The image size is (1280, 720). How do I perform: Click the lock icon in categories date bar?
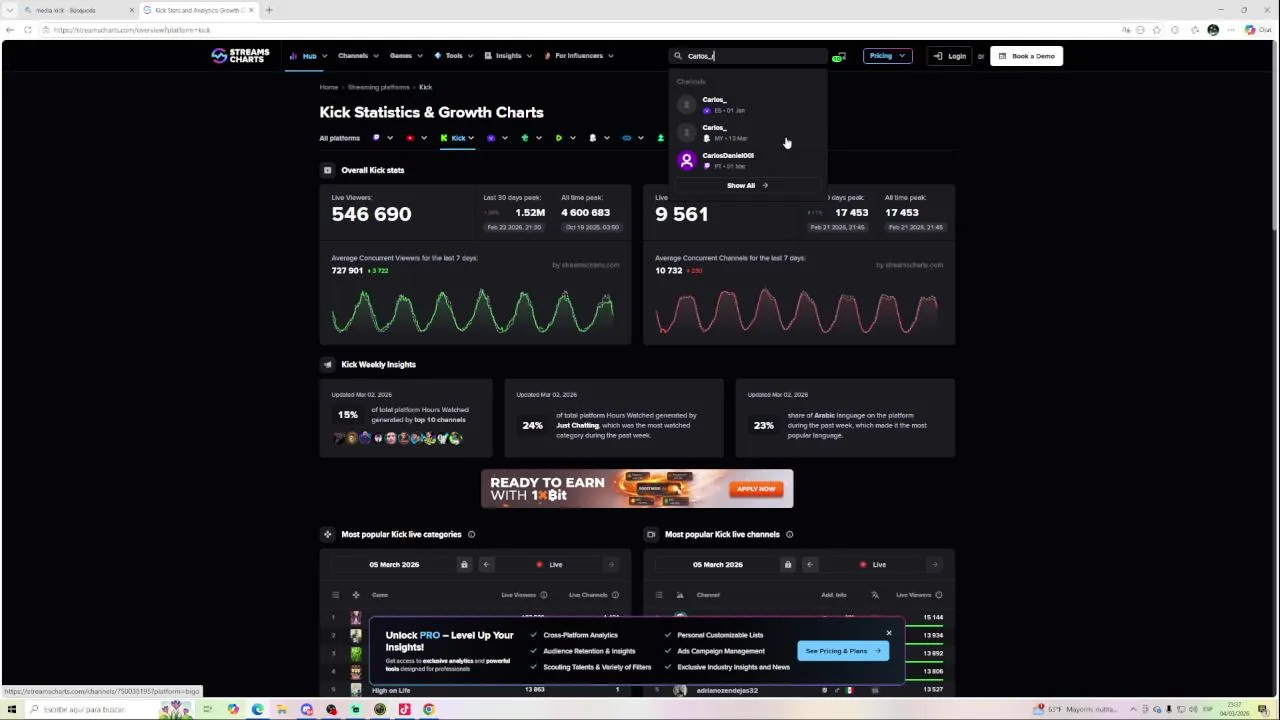point(464,565)
